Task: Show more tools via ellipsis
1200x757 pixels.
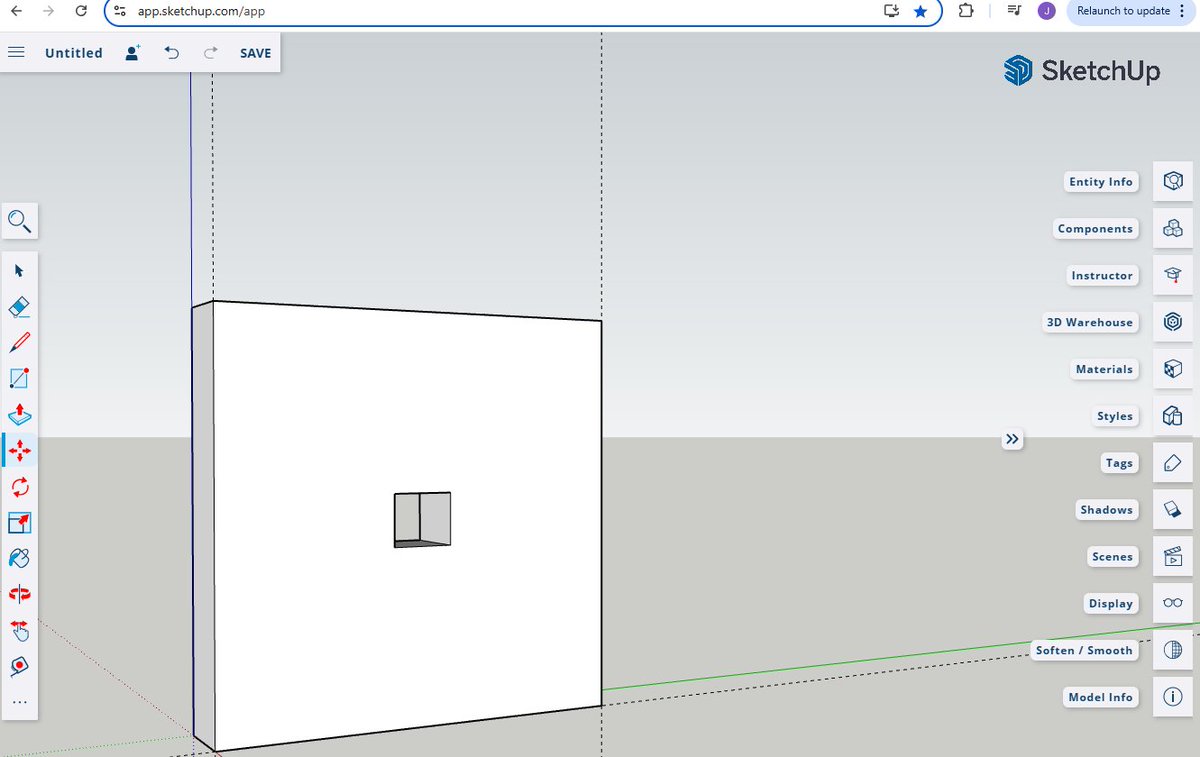Action: (x=20, y=702)
